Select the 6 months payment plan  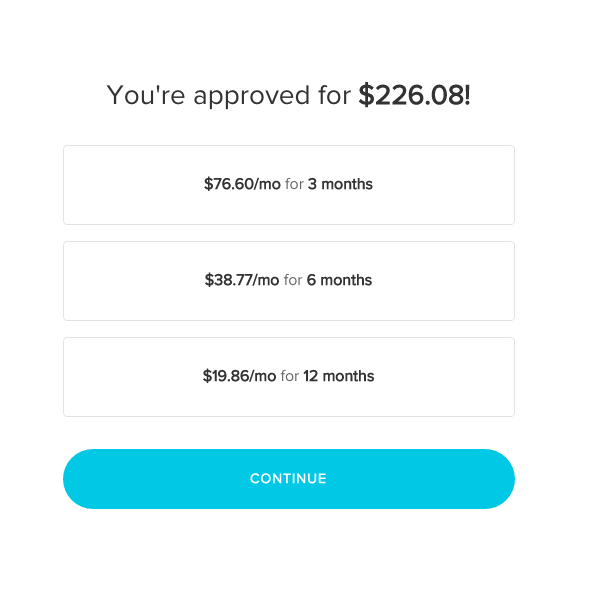pos(289,281)
